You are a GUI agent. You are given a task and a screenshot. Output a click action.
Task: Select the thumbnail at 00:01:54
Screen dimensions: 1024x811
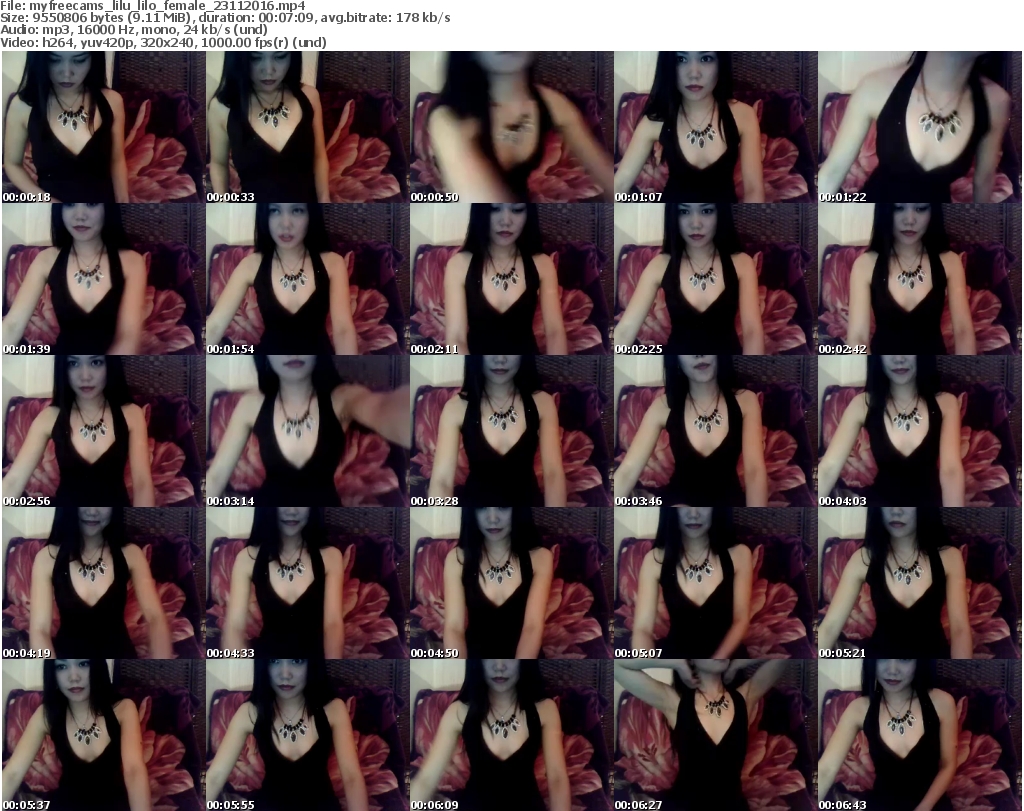[x=308, y=279]
